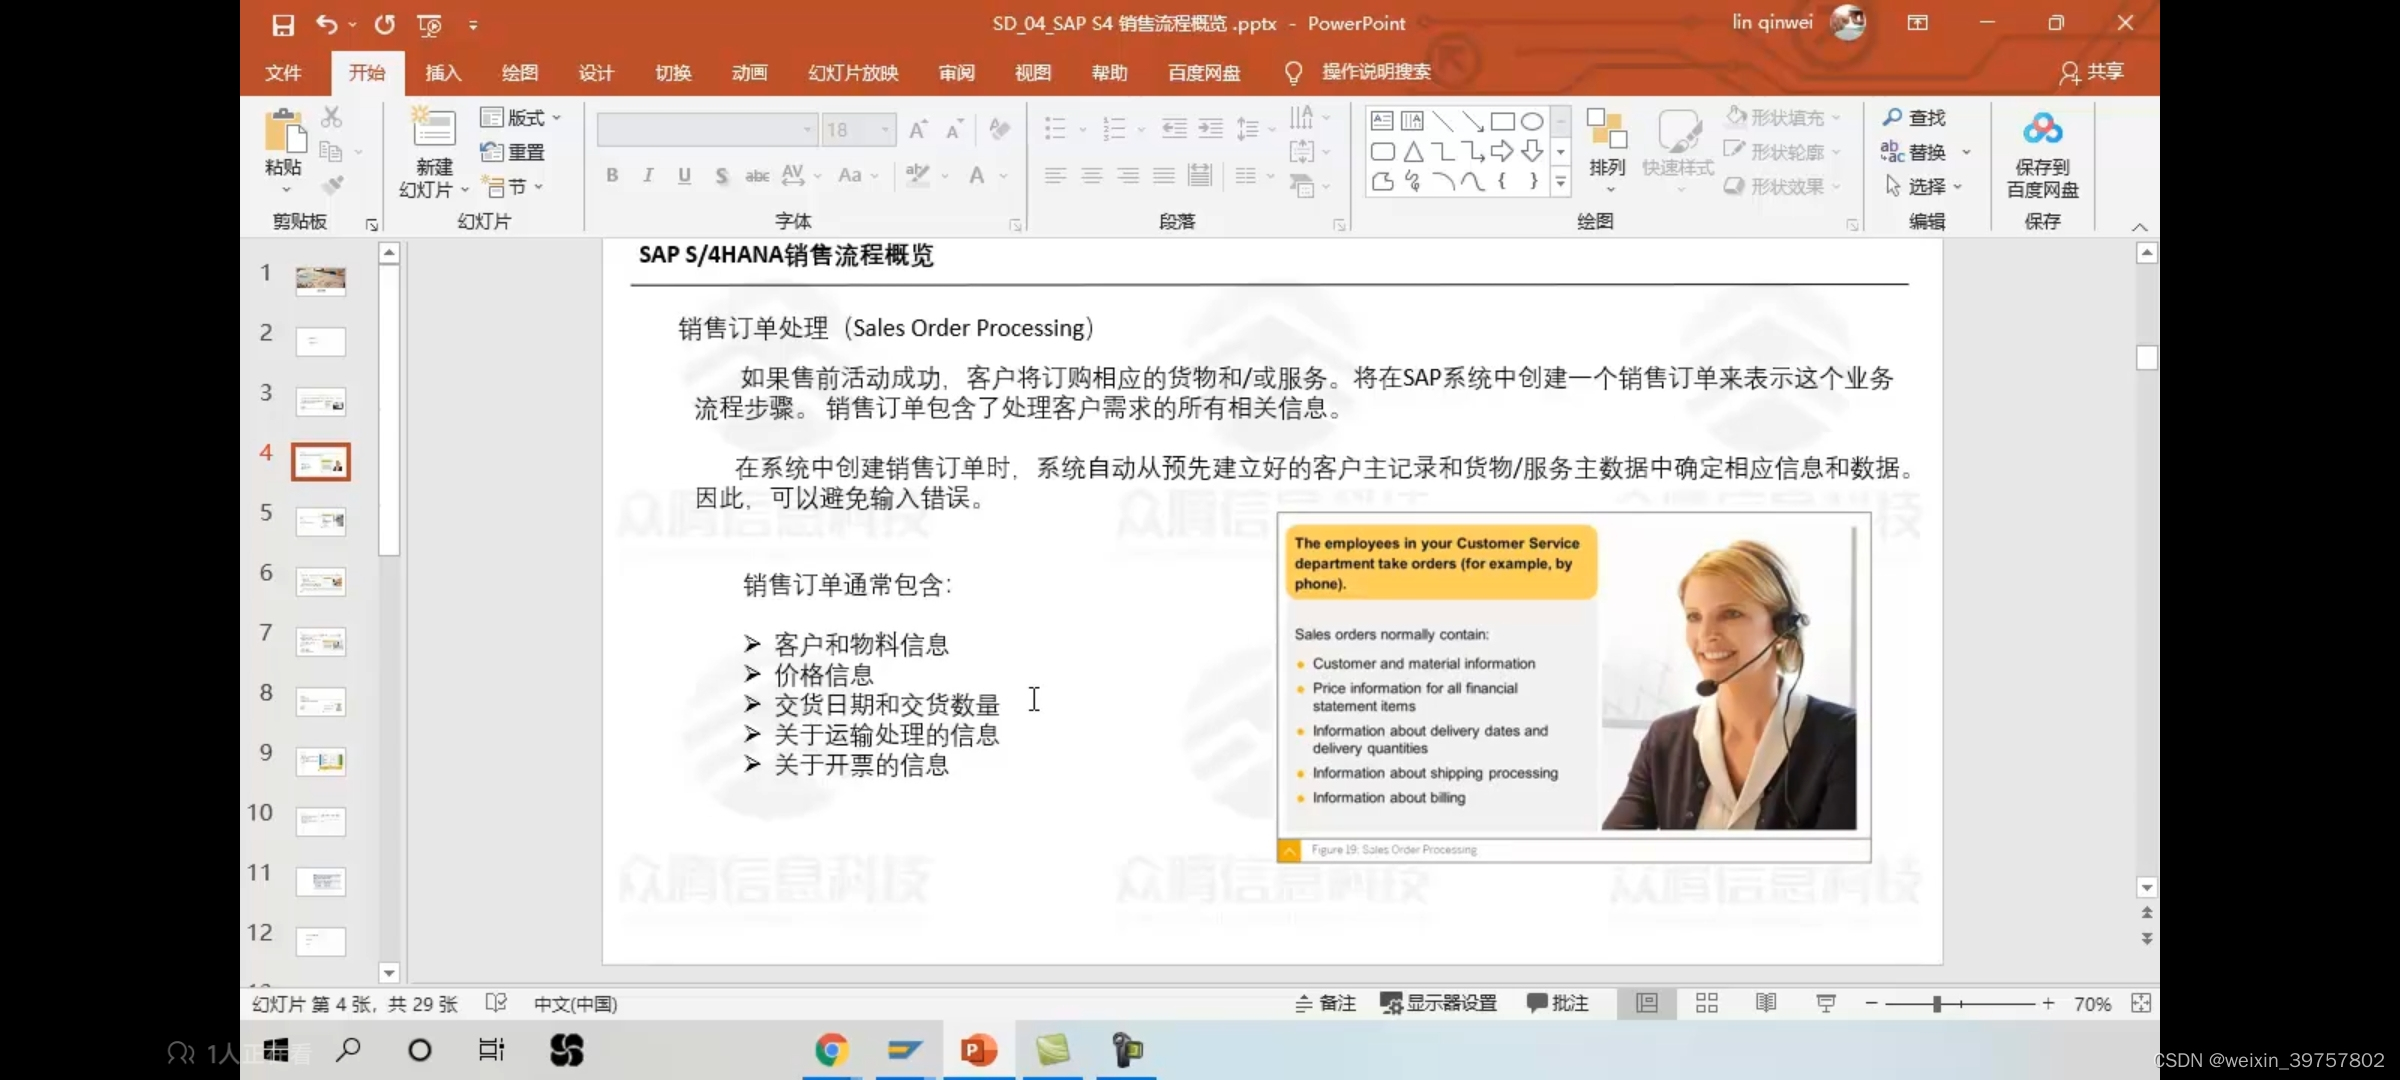Click the Quick Styles icon
This screenshot has height=1080, width=2400.
point(1679,130)
